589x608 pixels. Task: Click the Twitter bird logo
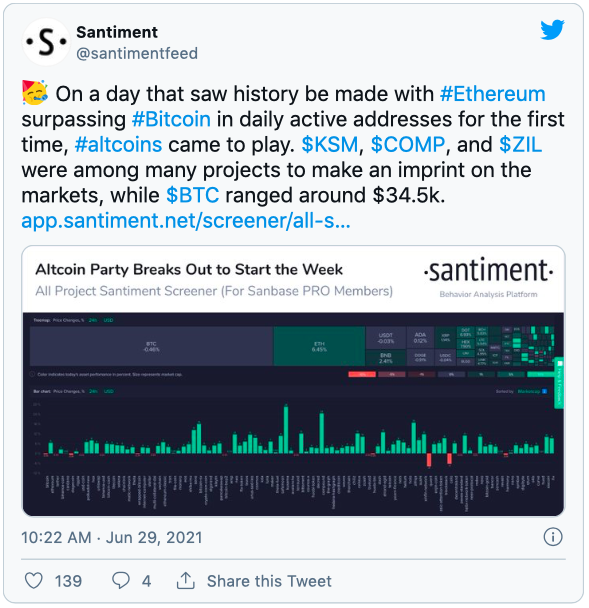tap(552, 29)
